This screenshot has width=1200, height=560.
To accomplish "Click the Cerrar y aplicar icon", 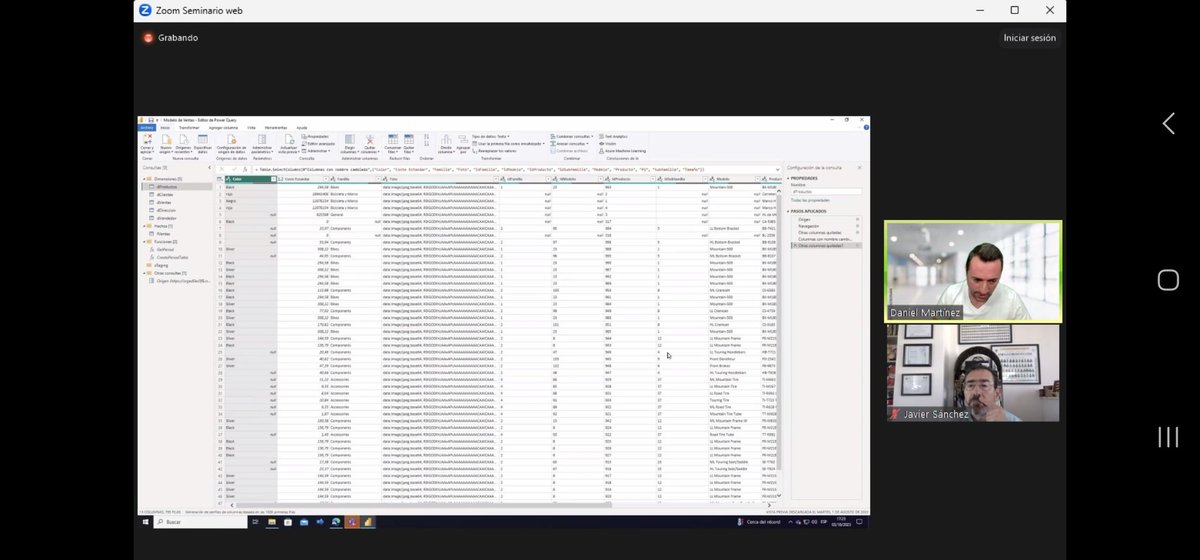I will pos(148,140).
